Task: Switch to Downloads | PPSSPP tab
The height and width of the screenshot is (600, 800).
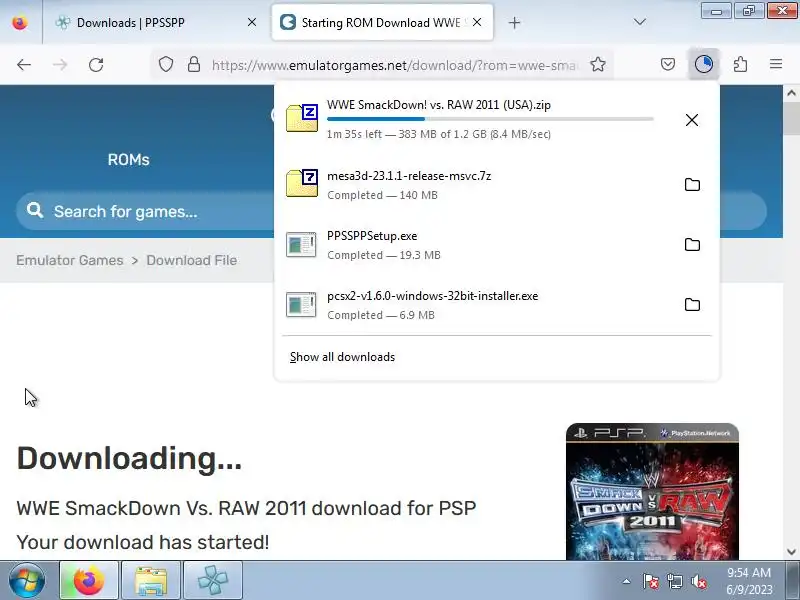Action: (157, 22)
